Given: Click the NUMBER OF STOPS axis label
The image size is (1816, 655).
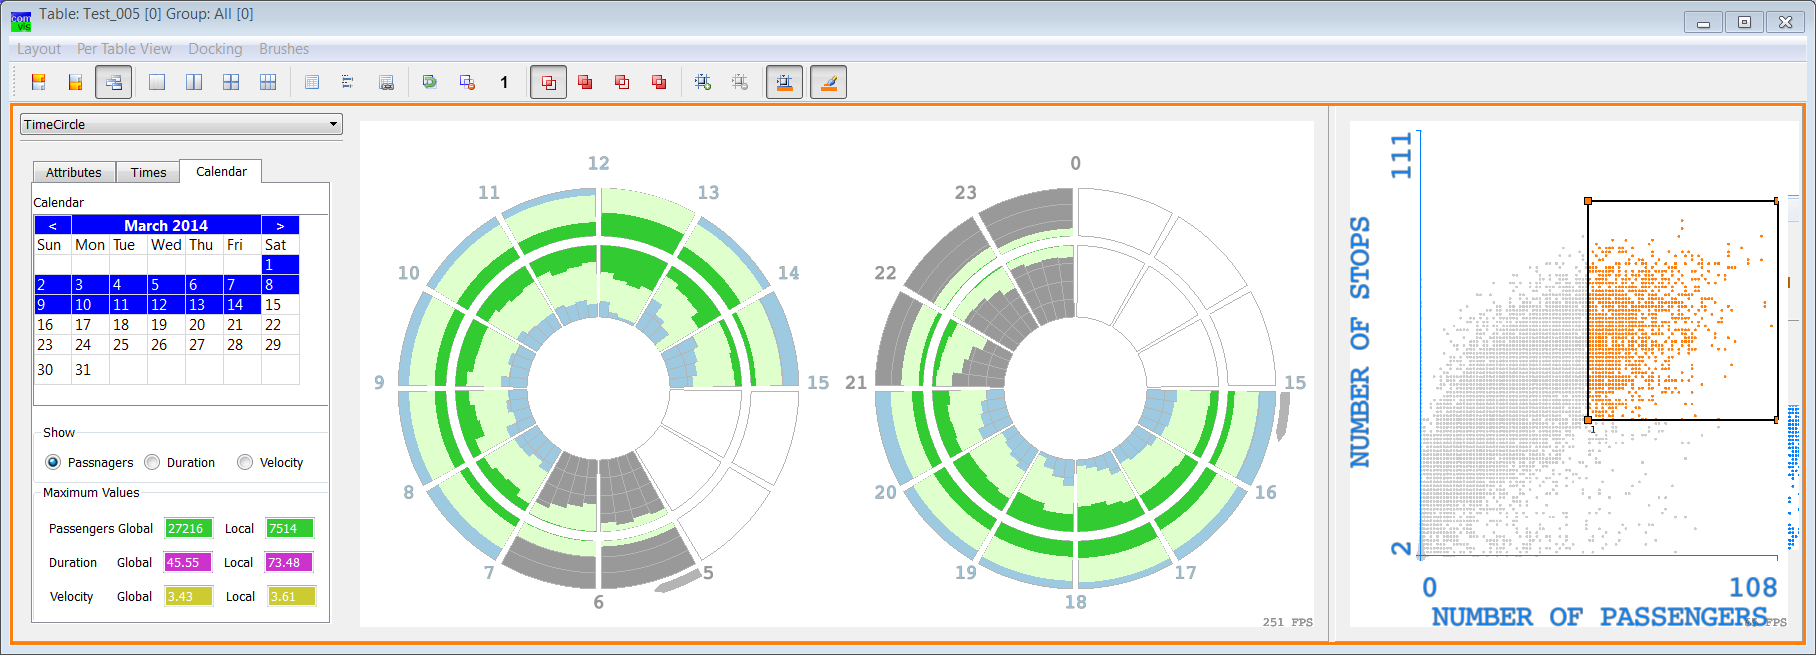Looking at the screenshot, I should (1360, 342).
